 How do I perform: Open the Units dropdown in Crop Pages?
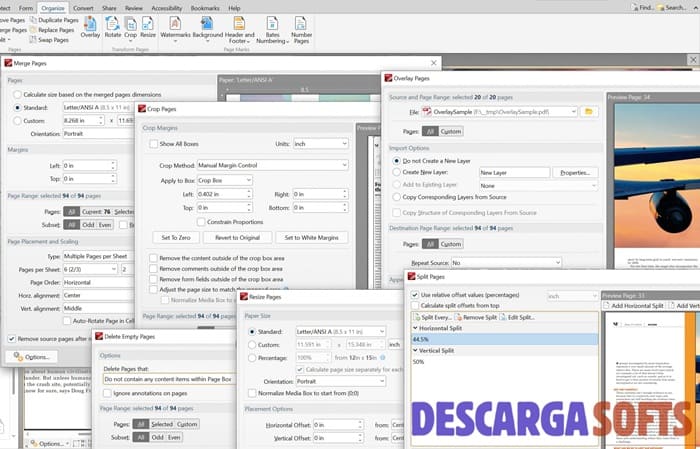[321, 144]
